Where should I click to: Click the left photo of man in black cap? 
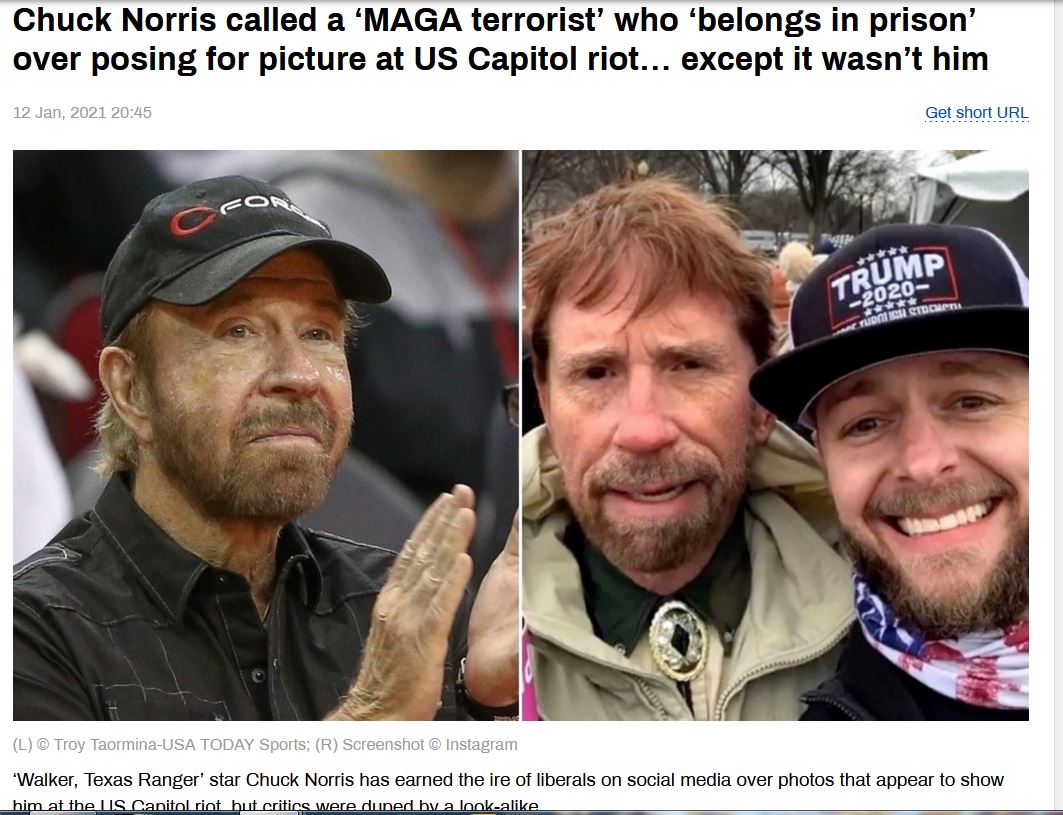(266, 435)
